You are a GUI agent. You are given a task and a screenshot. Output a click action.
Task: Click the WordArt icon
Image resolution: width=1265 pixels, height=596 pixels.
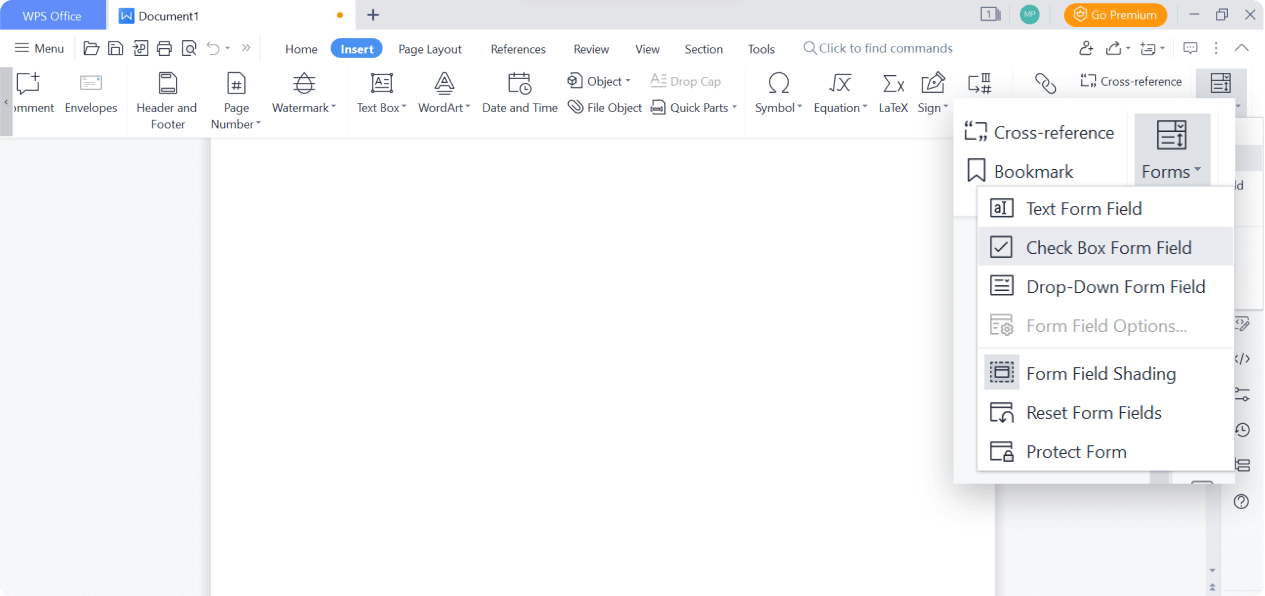(444, 94)
